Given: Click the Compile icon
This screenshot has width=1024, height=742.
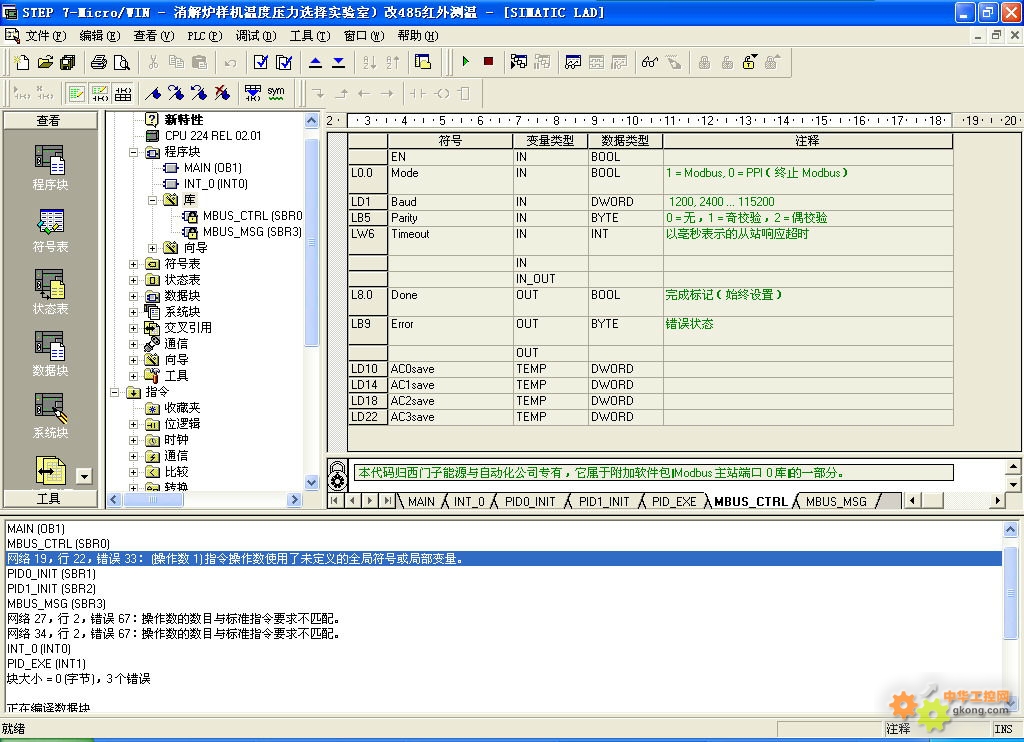Looking at the screenshot, I should pyautogui.click(x=261, y=62).
